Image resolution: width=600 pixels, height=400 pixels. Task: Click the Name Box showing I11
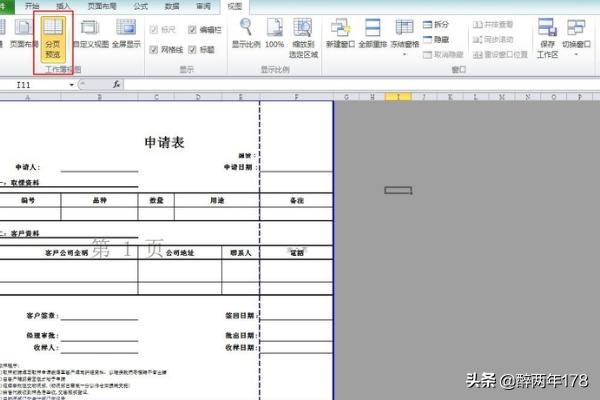point(35,85)
